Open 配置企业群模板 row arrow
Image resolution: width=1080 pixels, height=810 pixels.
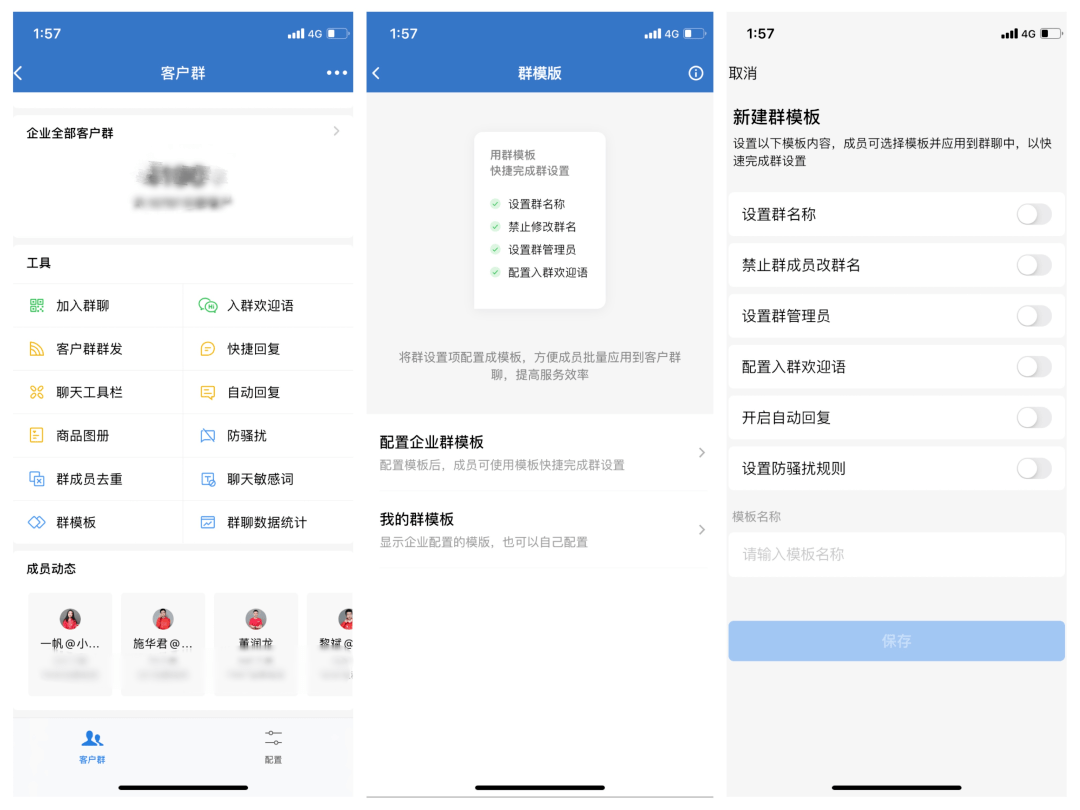tap(701, 453)
